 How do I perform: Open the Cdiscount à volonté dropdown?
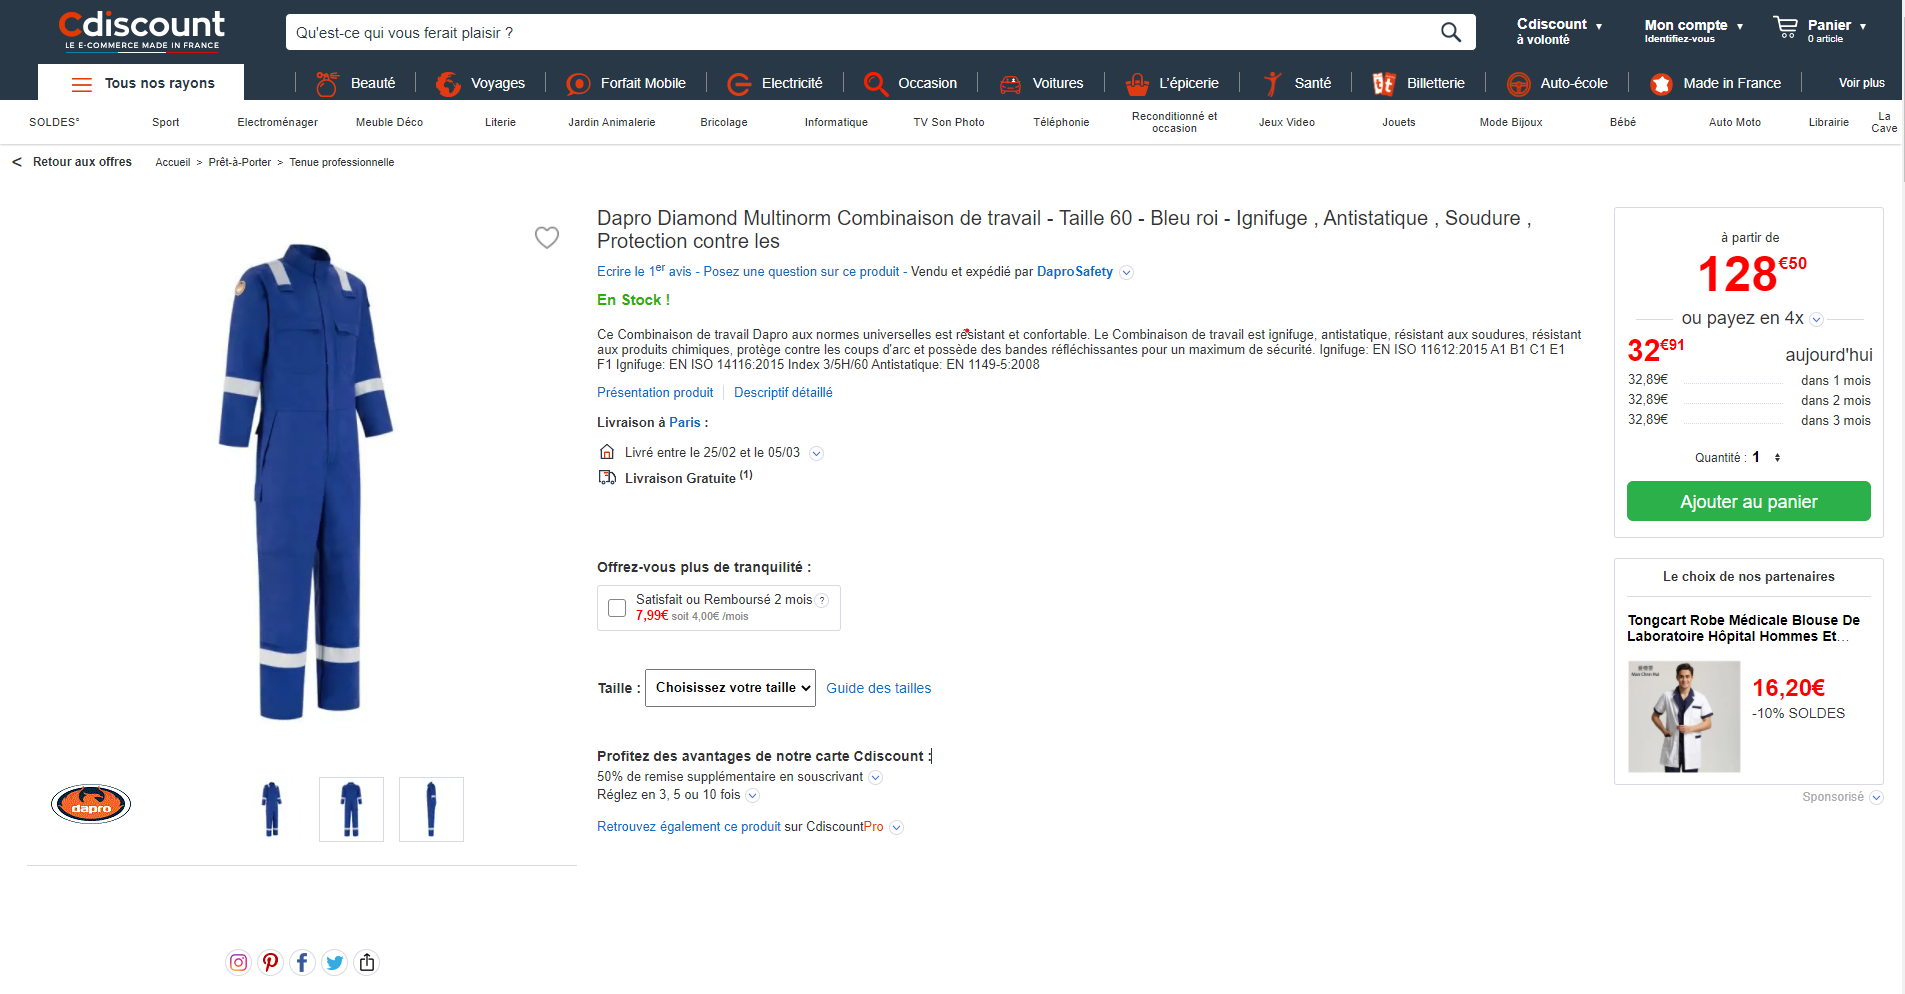(x=1559, y=31)
